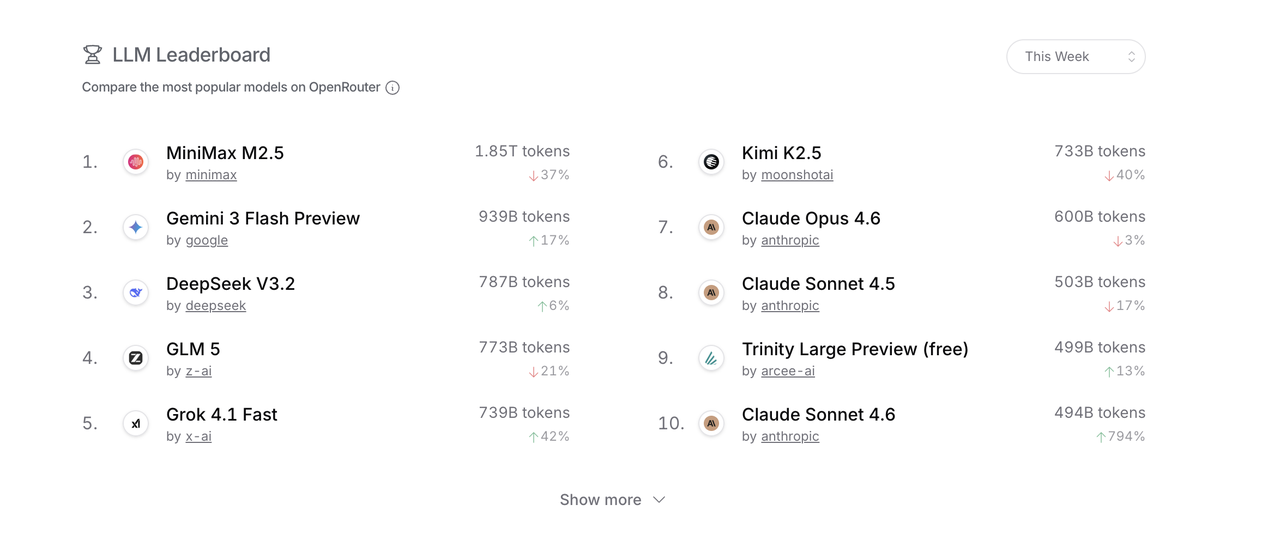Click the chevron beside Show more
Image resolution: width=1280 pixels, height=535 pixels.
[x=659, y=500]
